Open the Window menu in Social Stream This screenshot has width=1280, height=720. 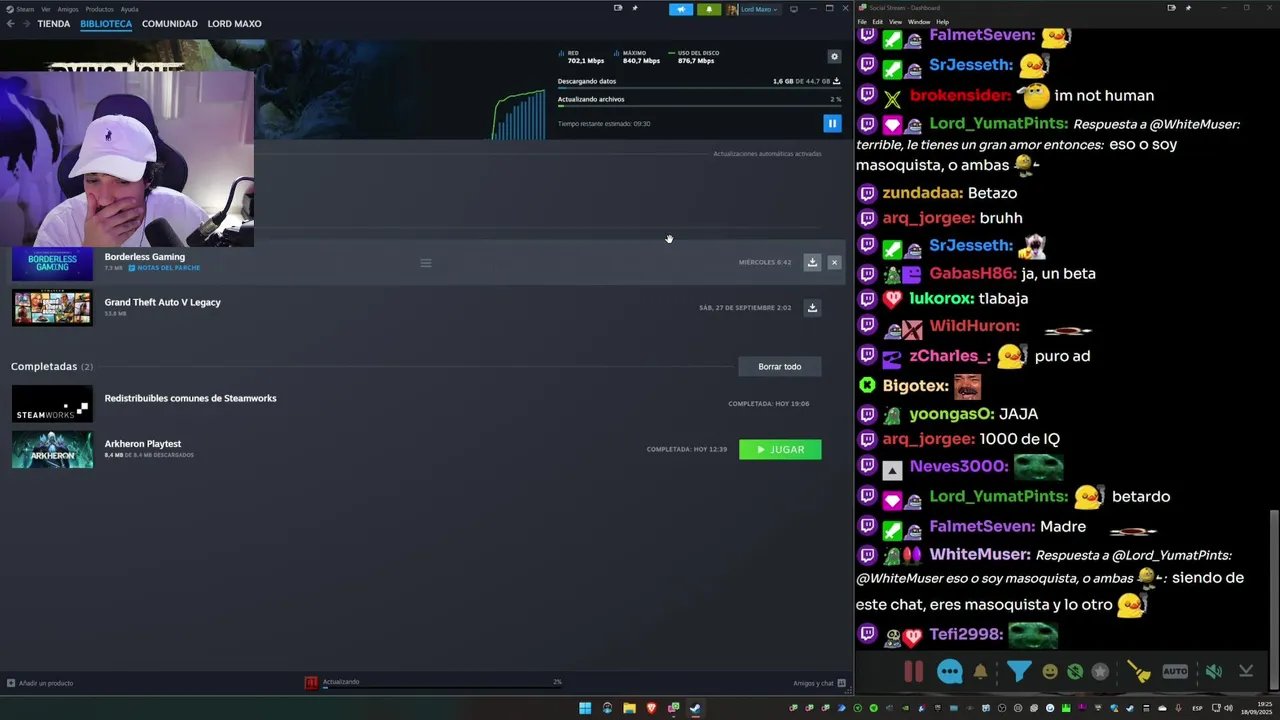919,21
